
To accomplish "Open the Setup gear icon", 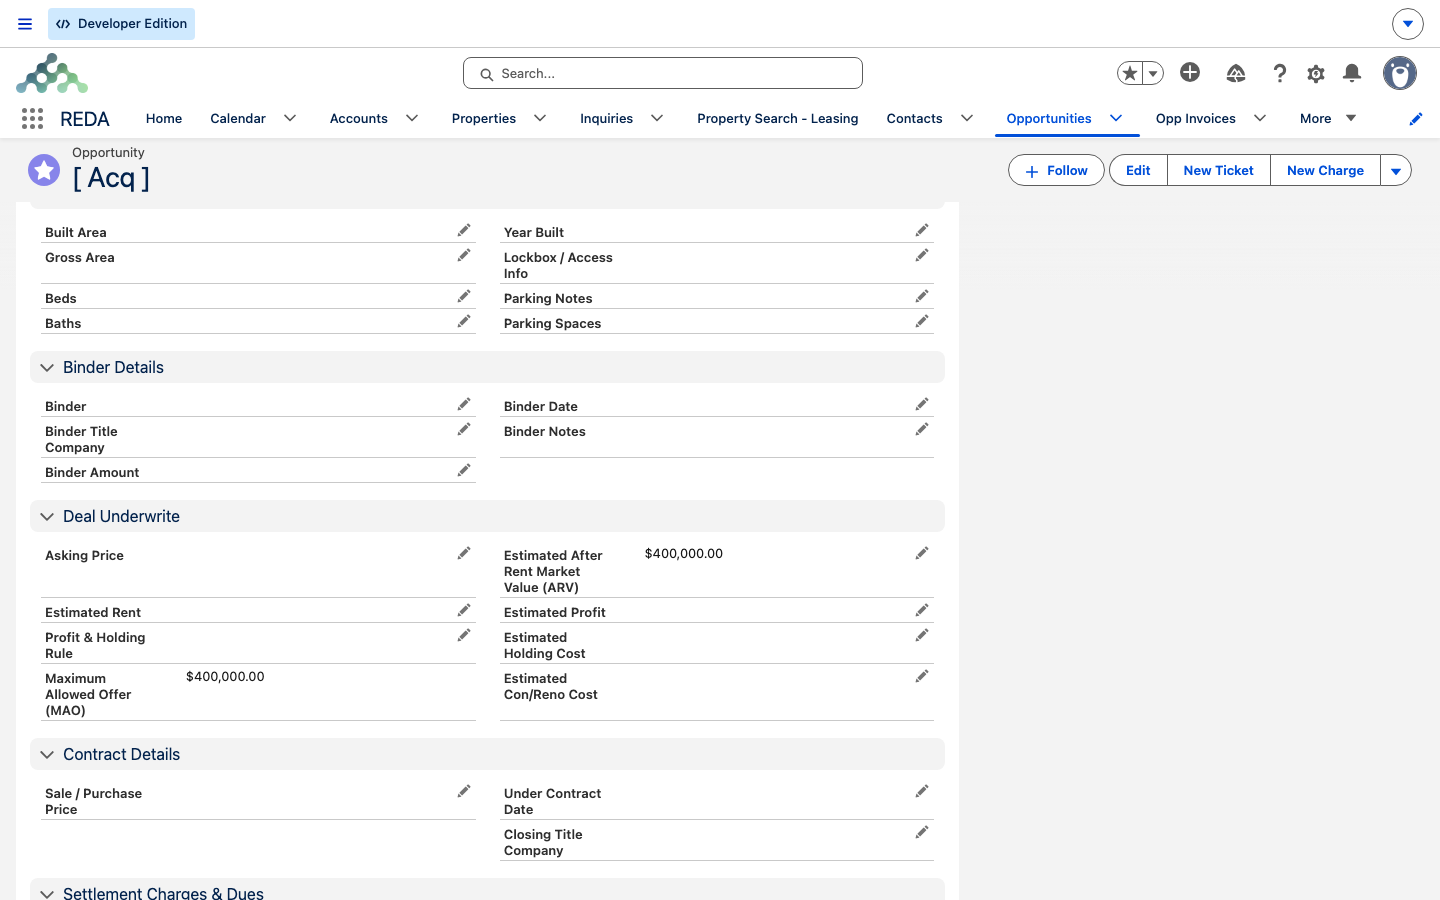I will 1316,73.
